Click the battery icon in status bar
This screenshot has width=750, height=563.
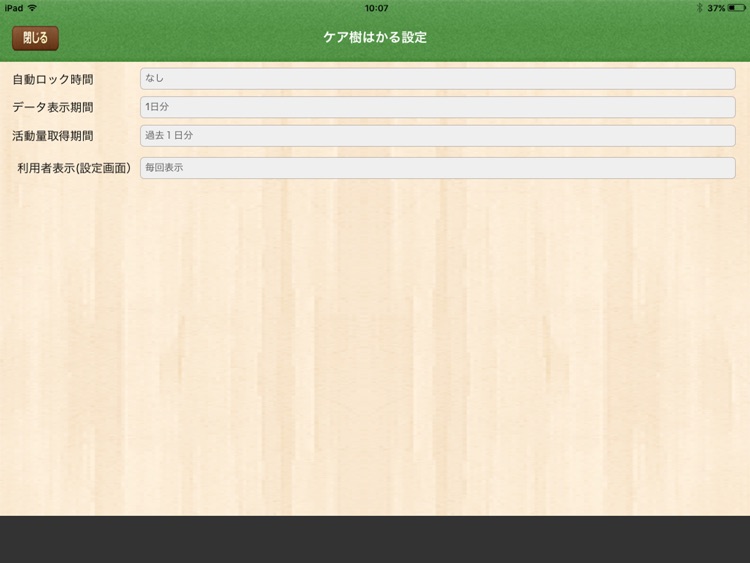coord(736,8)
